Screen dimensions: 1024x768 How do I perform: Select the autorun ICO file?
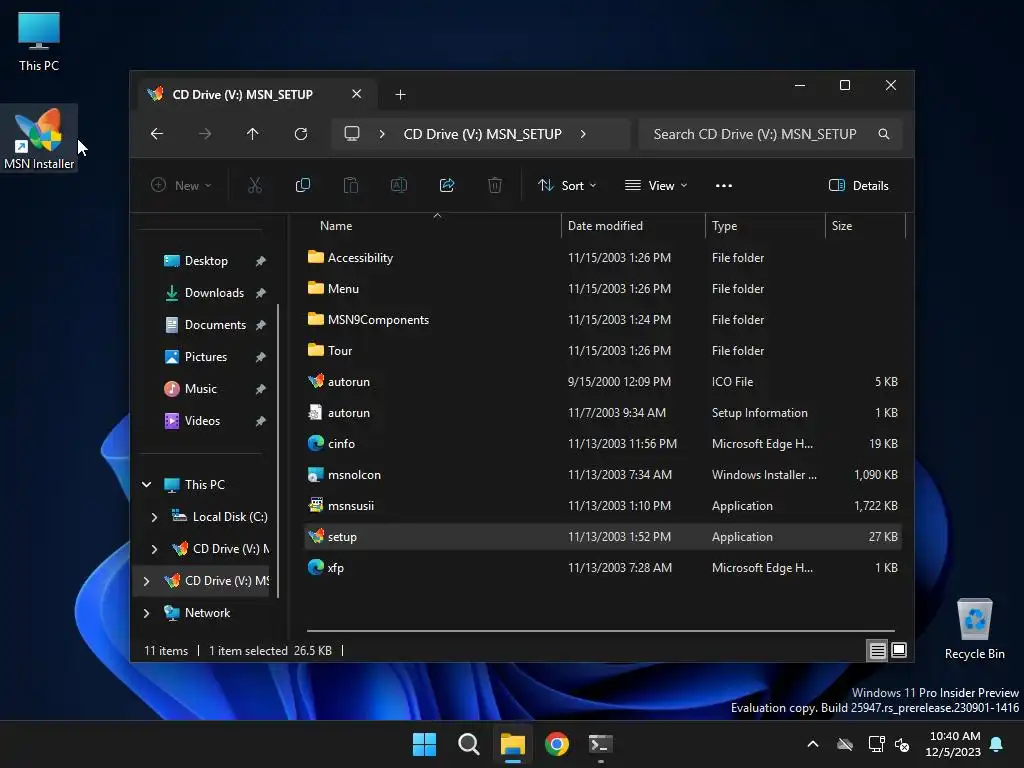point(603,382)
